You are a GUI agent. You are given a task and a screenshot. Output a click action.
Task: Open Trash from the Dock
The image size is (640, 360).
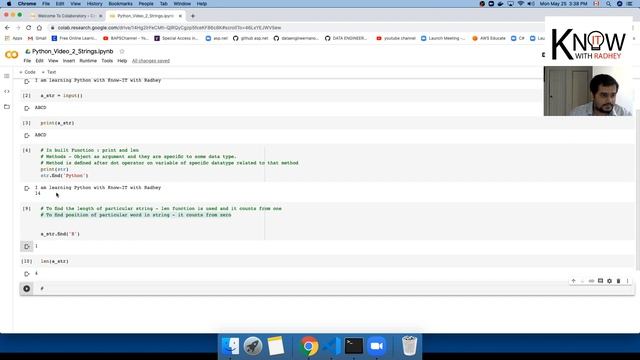(409, 346)
